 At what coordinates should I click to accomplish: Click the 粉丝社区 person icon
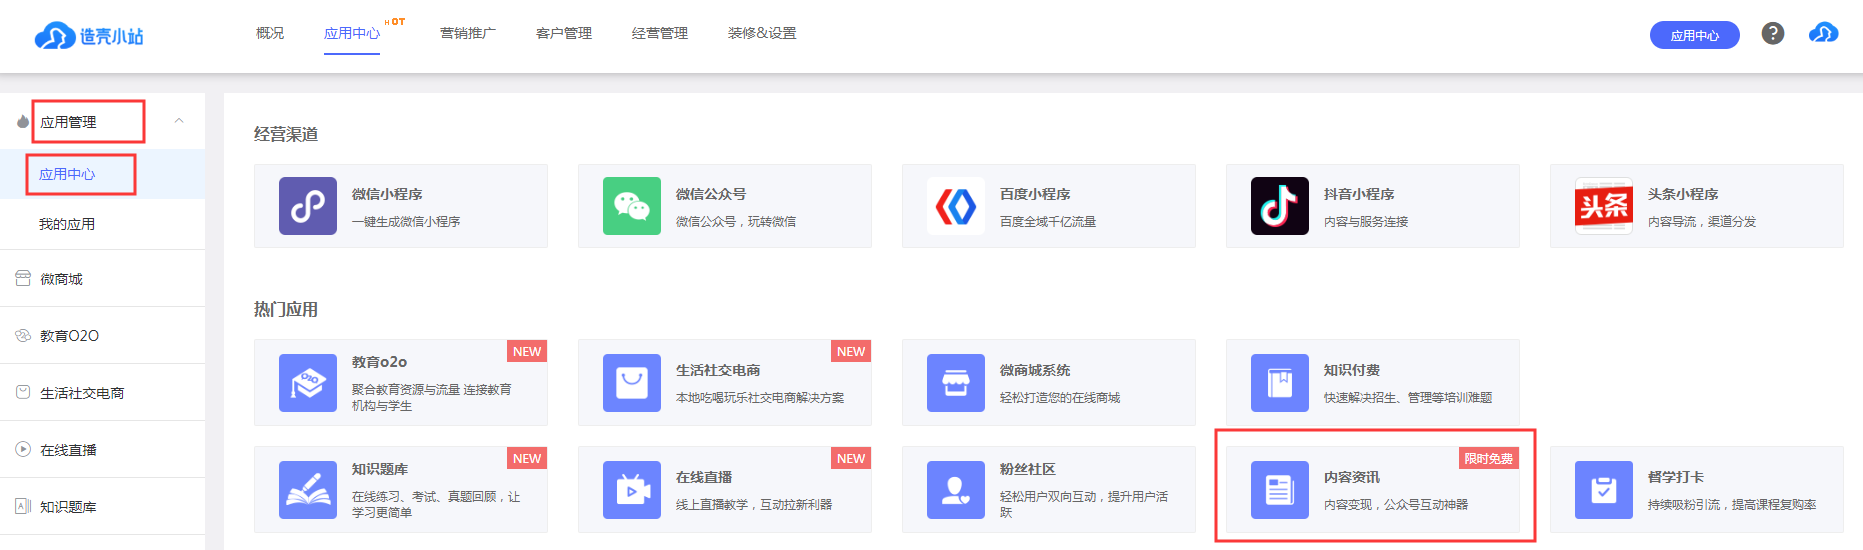956,490
